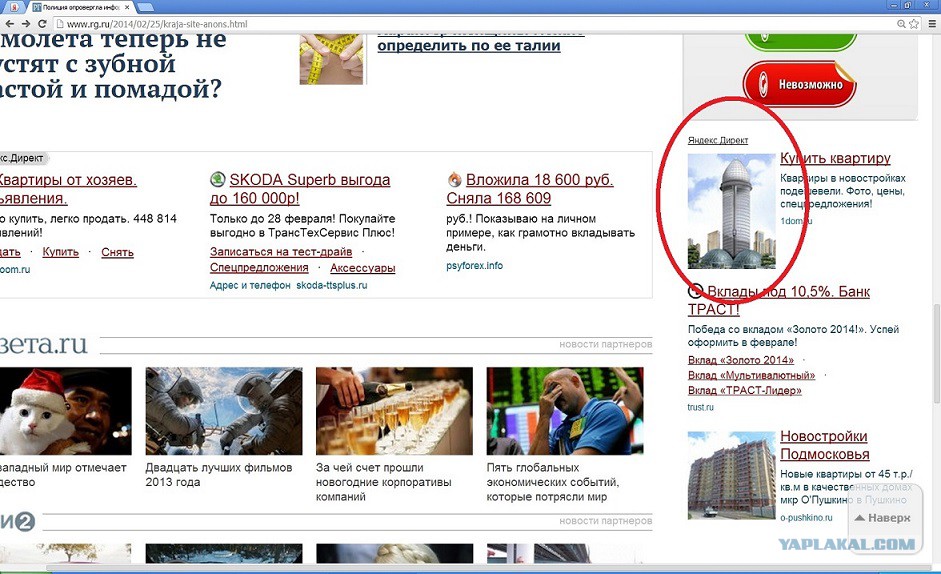The width and height of the screenshot is (941, 574).
Task: Click the TRUST bank round icon
Action: click(x=695, y=291)
